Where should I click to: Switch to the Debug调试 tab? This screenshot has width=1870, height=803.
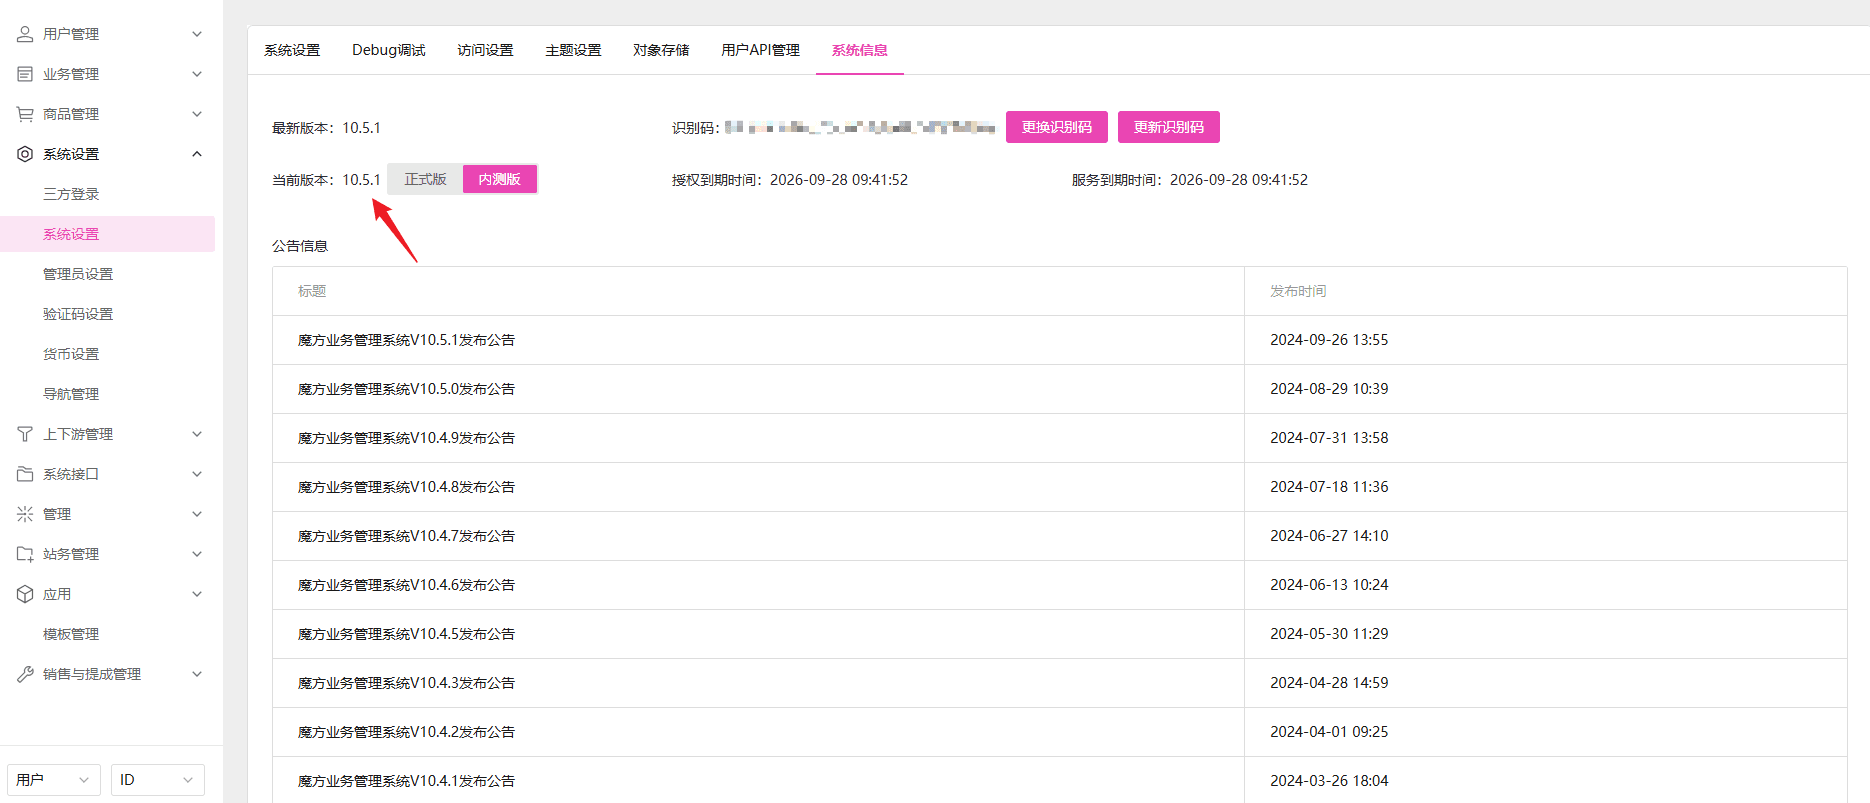pos(389,50)
